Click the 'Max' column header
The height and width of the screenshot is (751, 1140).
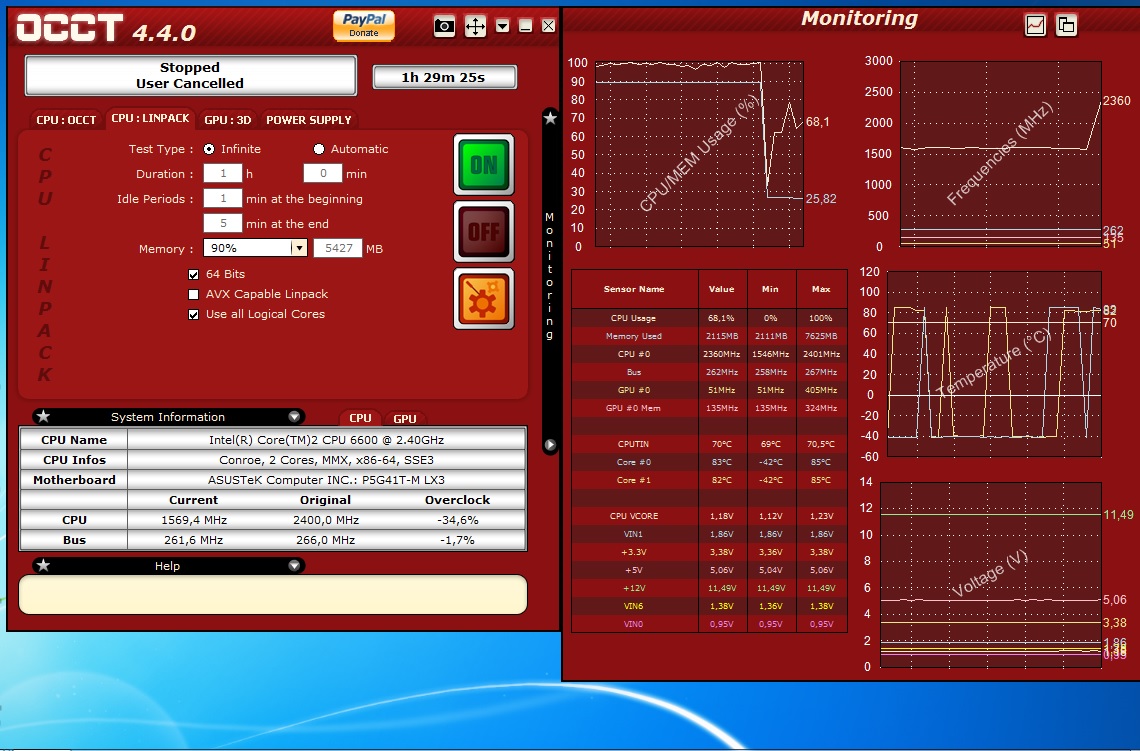pyautogui.click(x=821, y=289)
